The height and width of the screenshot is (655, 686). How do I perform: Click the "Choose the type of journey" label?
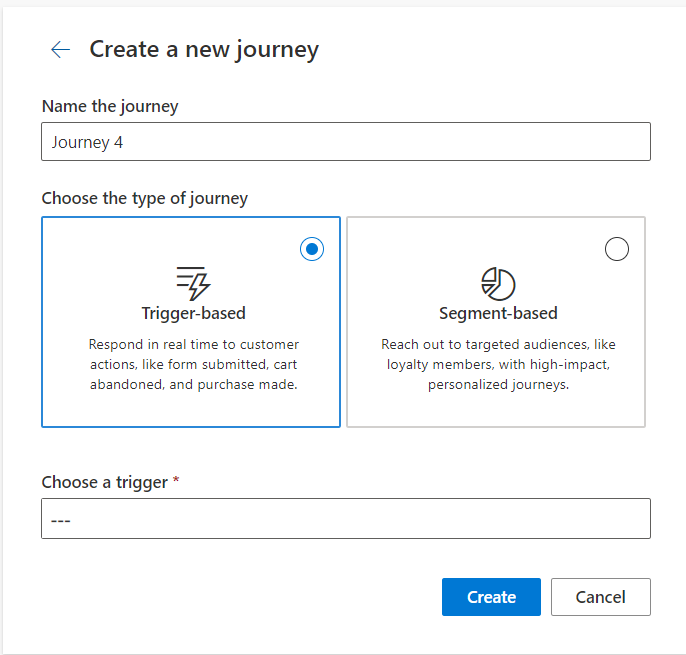(144, 198)
